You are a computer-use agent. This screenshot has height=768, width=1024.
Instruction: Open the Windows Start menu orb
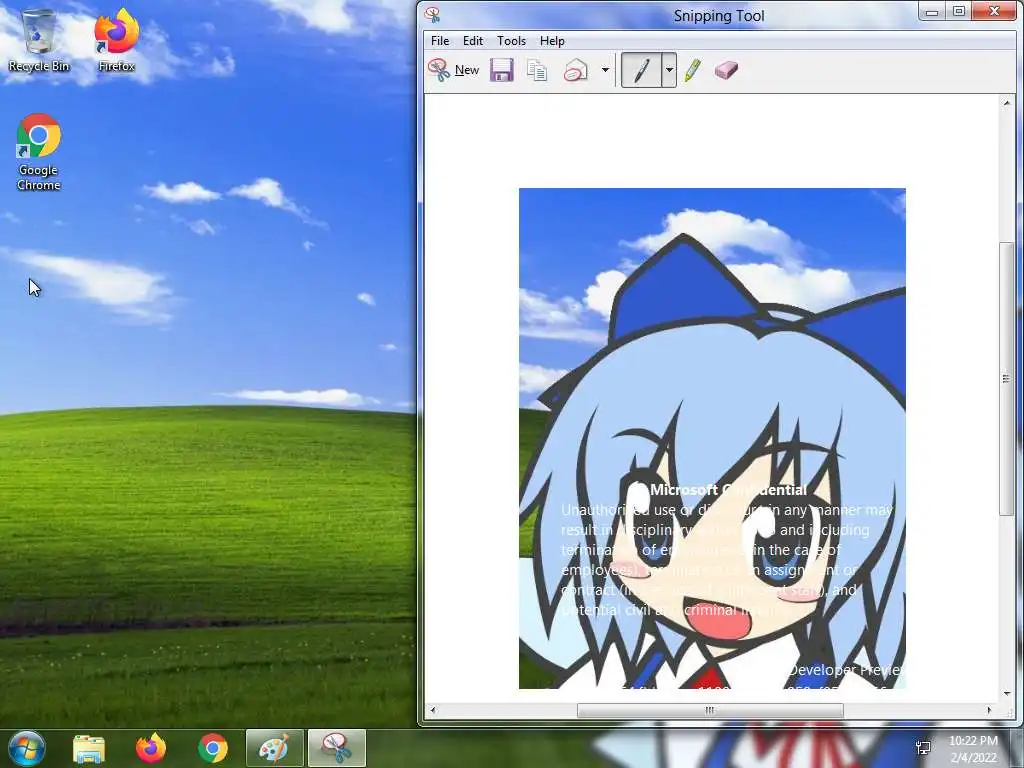click(x=26, y=748)
